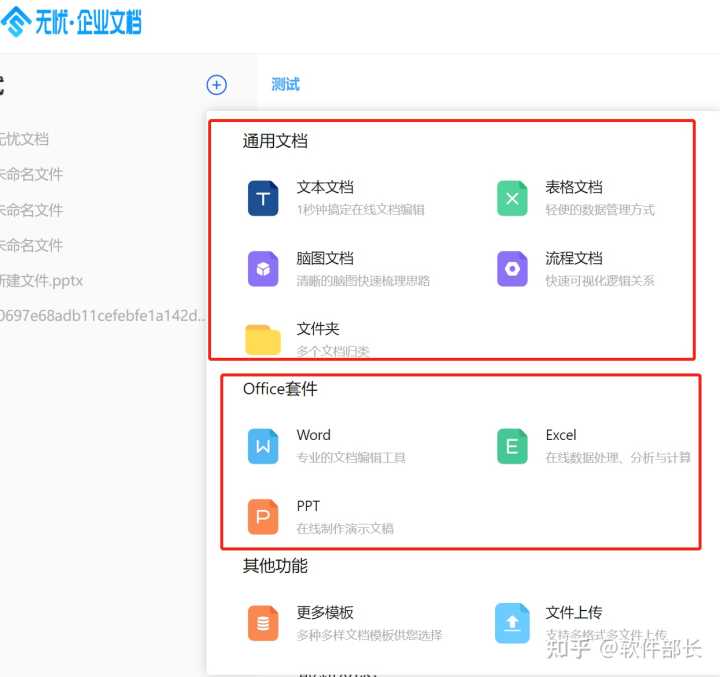Open the 0697e68adb11cefebfe1a142d file
This screenshot has width=720, height=677.
point(103,316)
